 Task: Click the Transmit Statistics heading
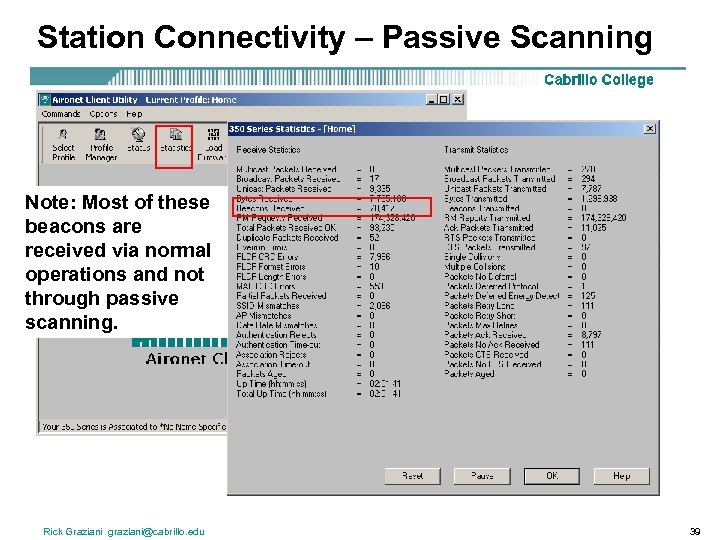point(476,150)
